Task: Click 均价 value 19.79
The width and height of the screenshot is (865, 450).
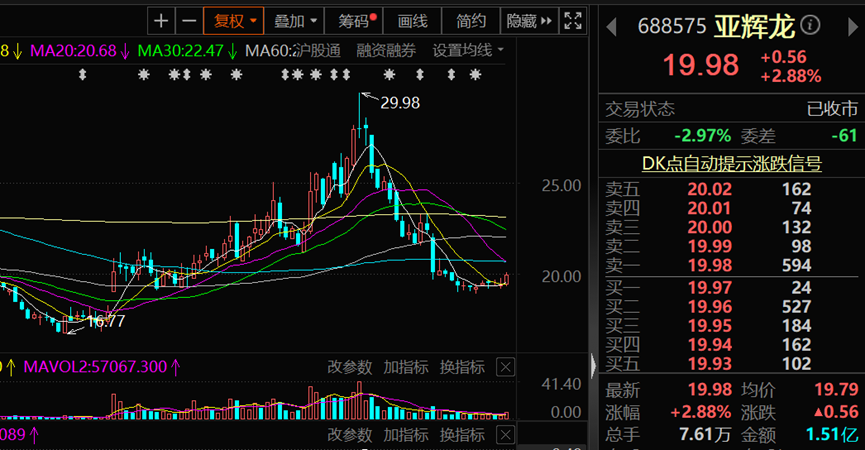Action: [x=836, y=389]
